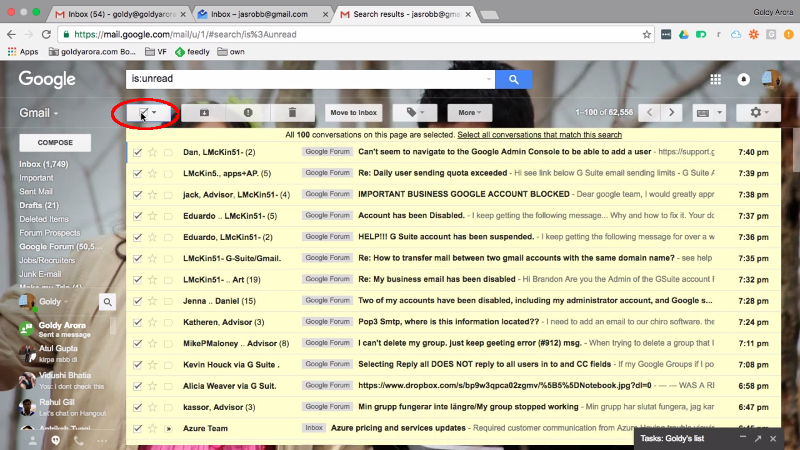Open Settings gear dropdown
Screen dimensions: 800x450
coord(758,112)
